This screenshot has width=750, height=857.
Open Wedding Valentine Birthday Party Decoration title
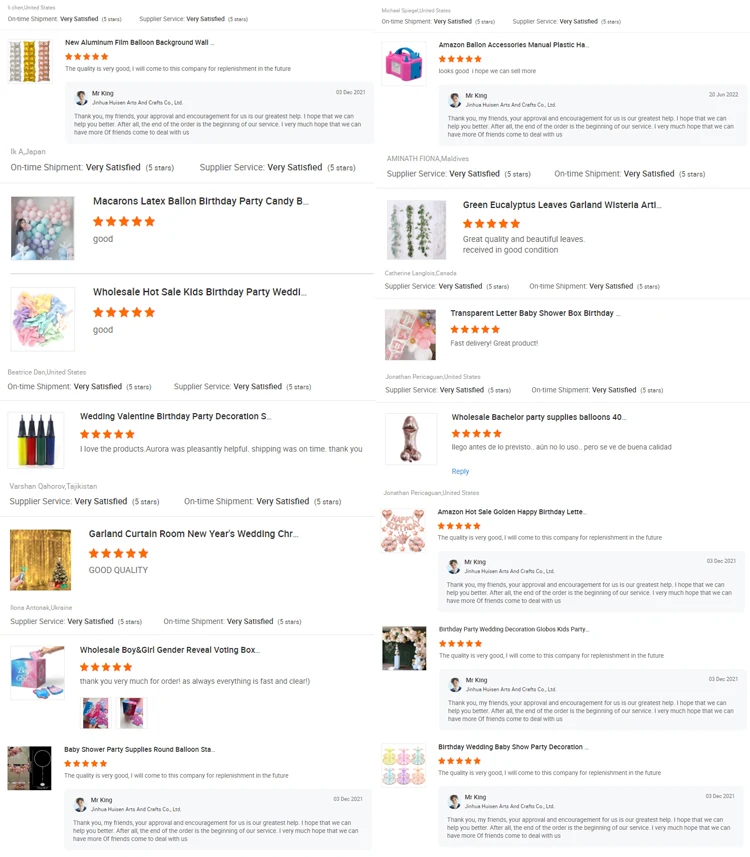pos(175,416)
